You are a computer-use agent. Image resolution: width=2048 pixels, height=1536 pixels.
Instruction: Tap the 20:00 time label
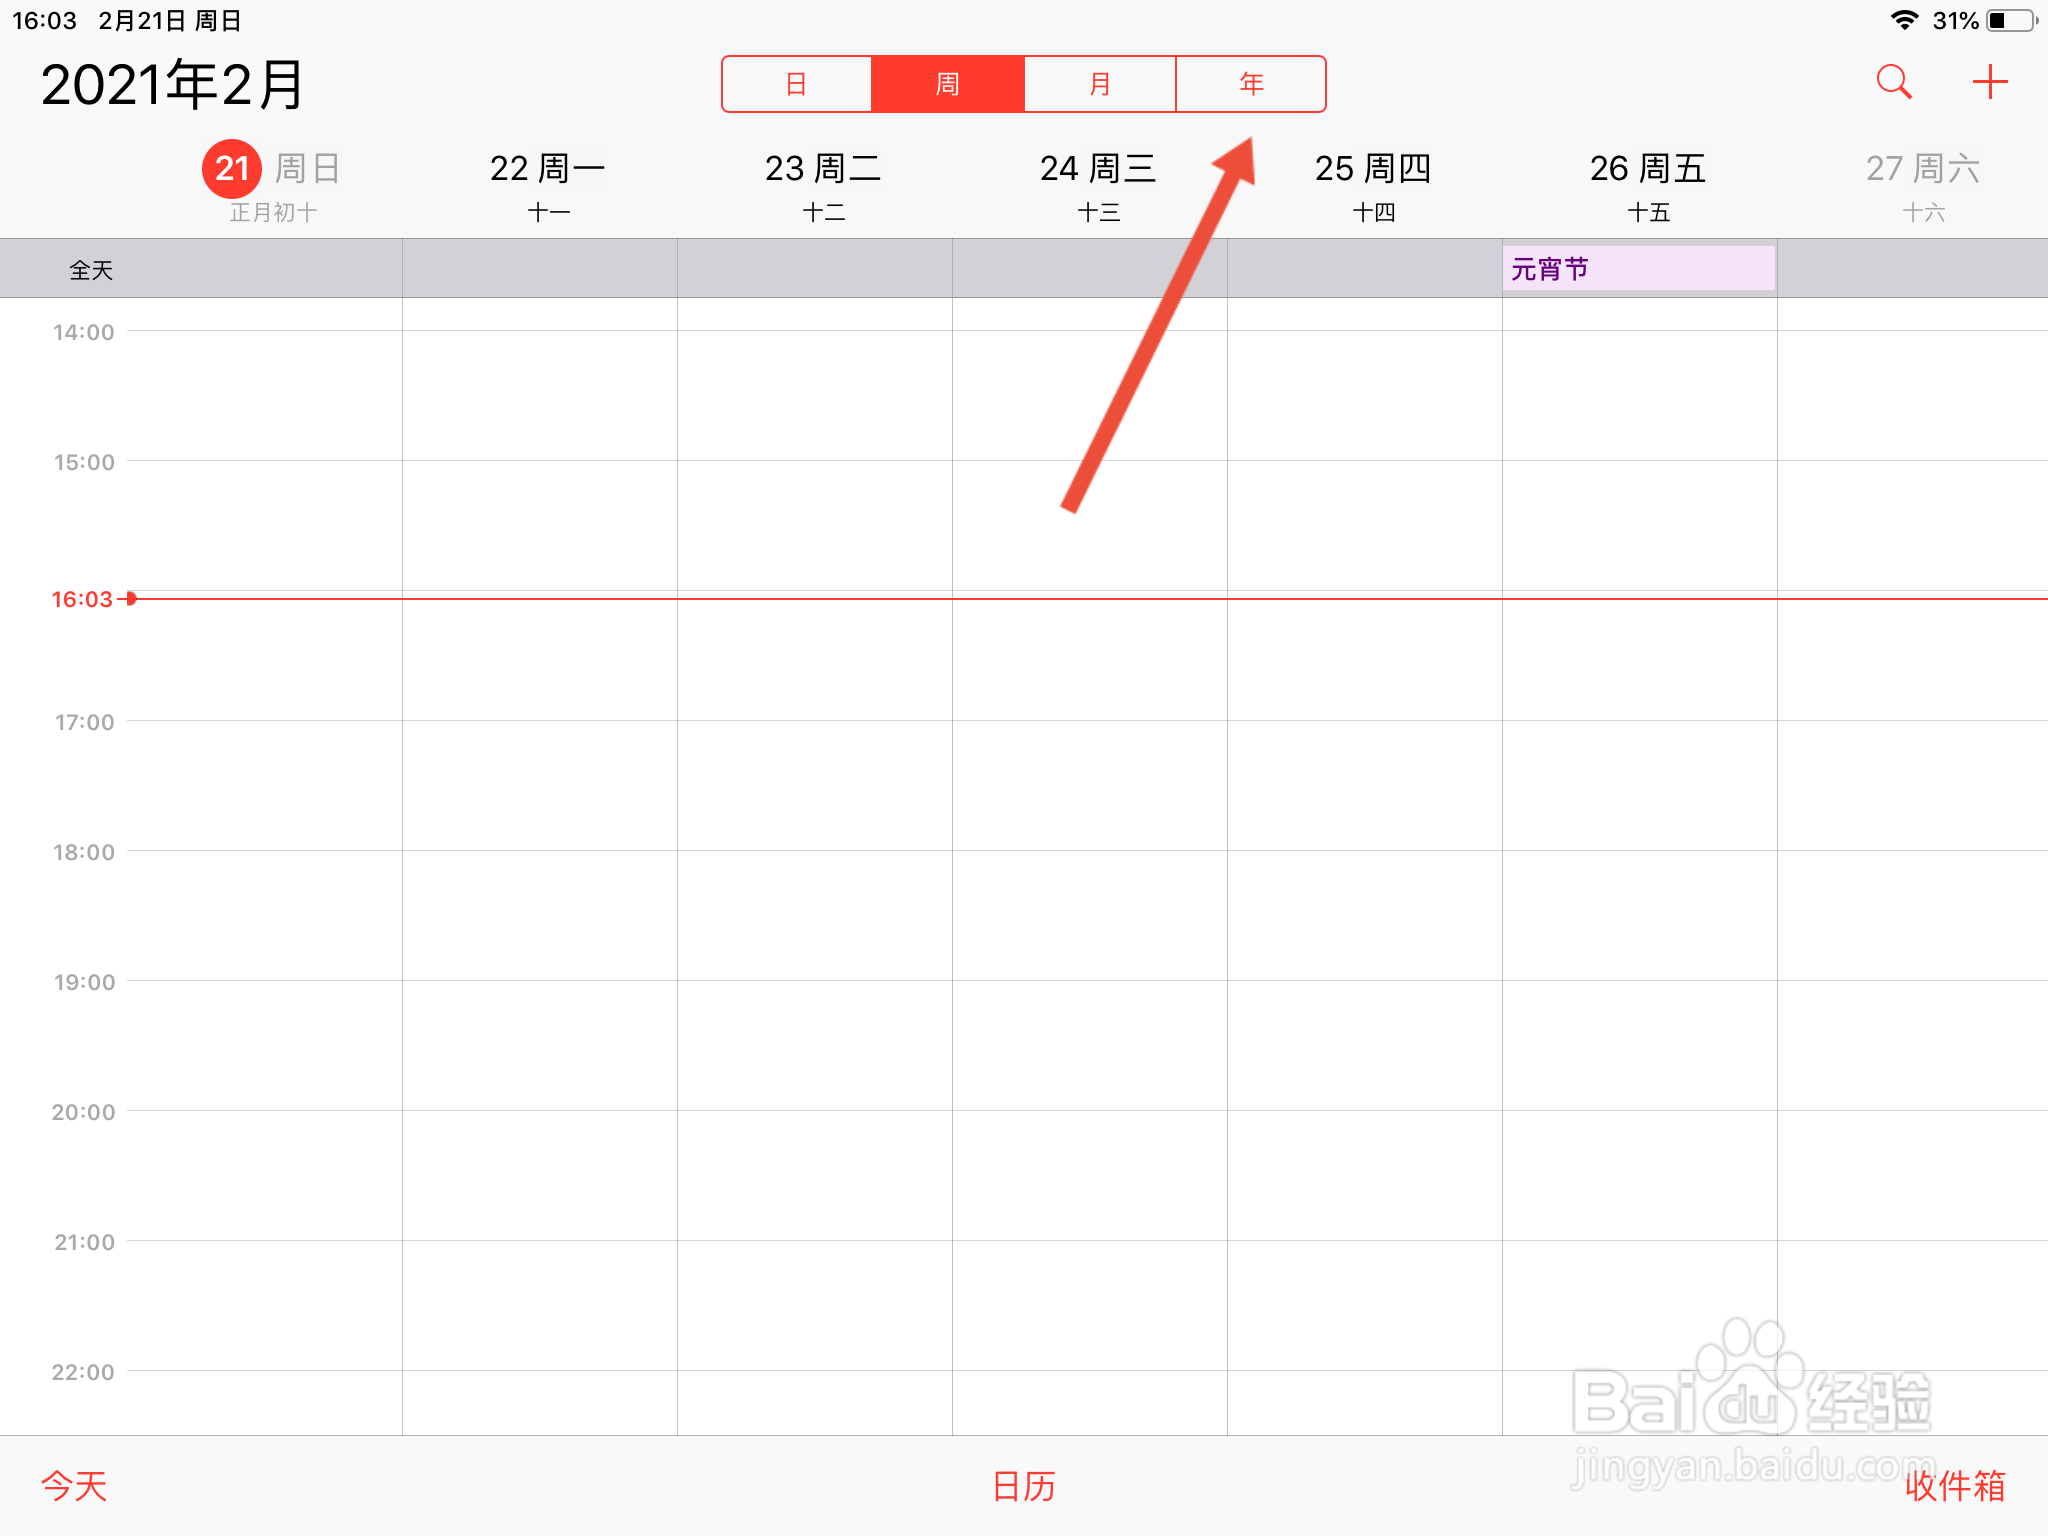pos(84,1112)
